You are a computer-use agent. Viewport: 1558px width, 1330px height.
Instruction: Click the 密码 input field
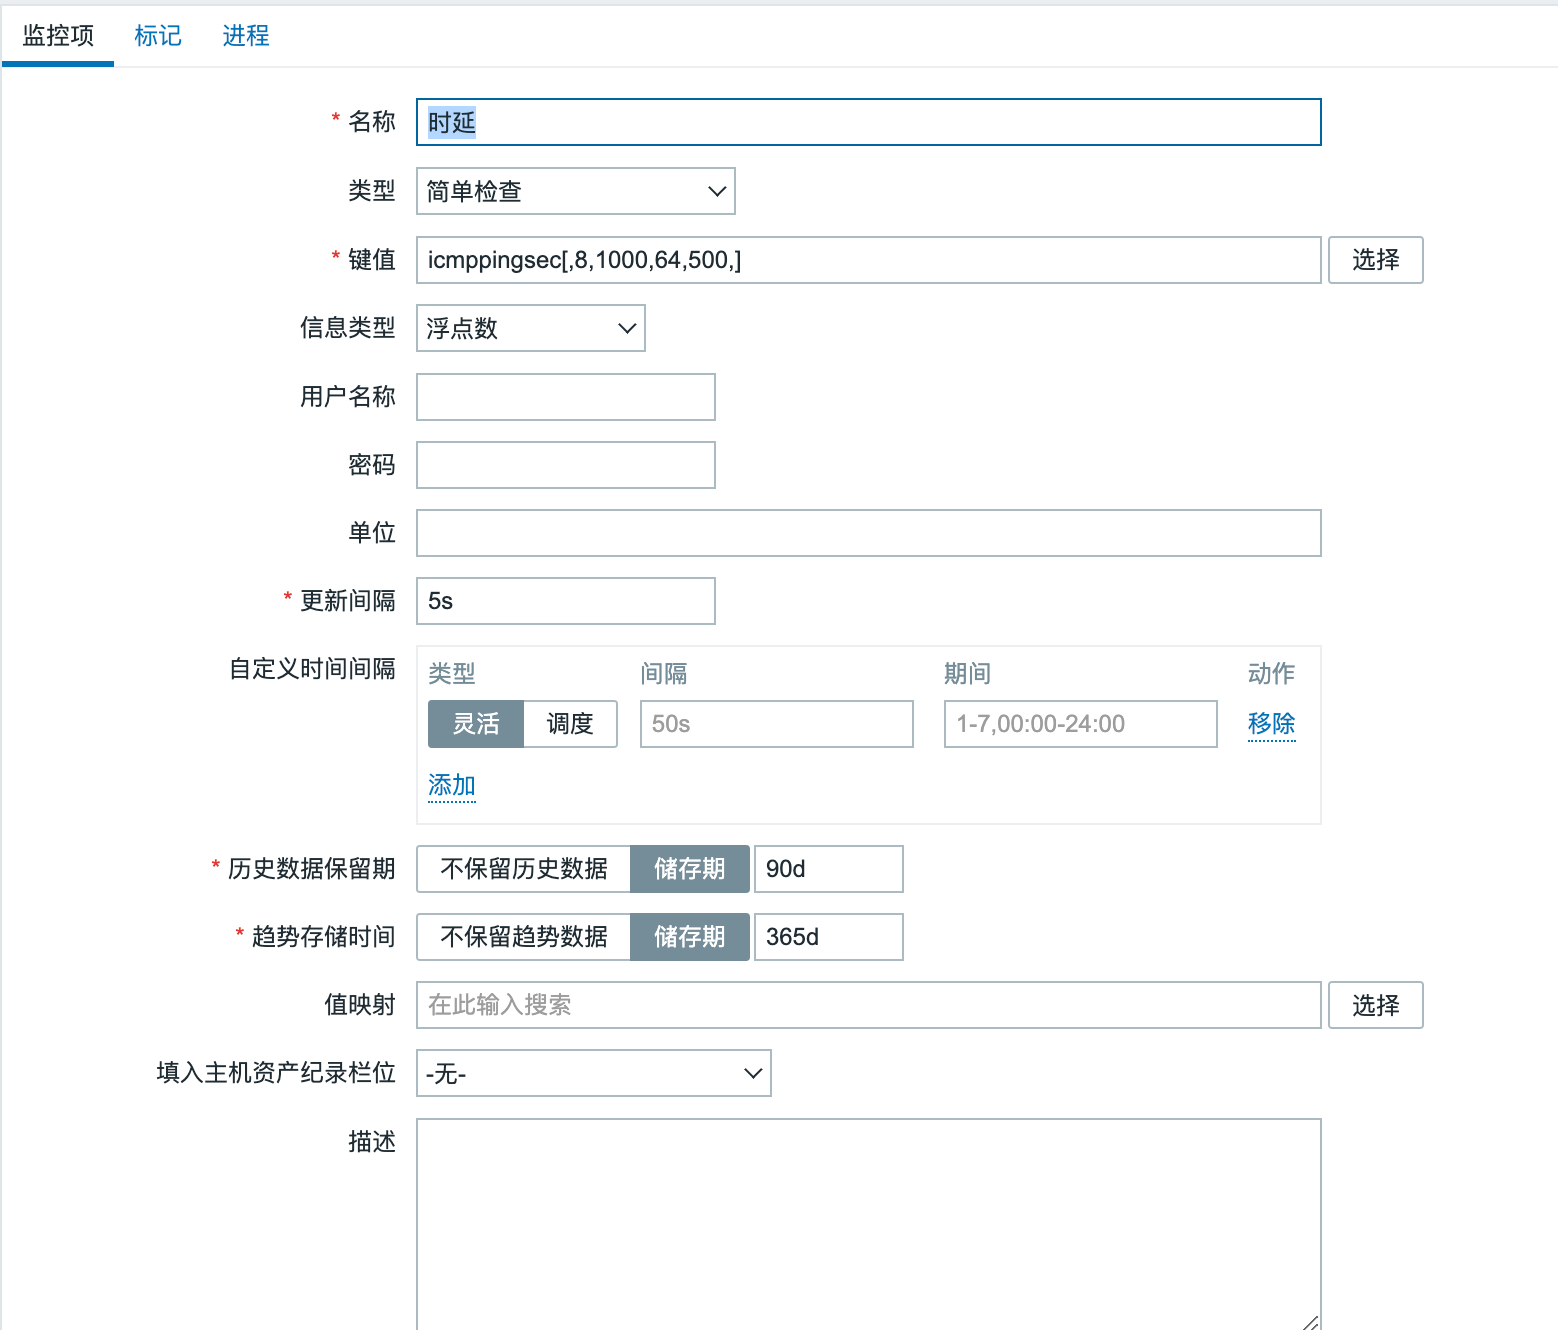coord(565,464)
